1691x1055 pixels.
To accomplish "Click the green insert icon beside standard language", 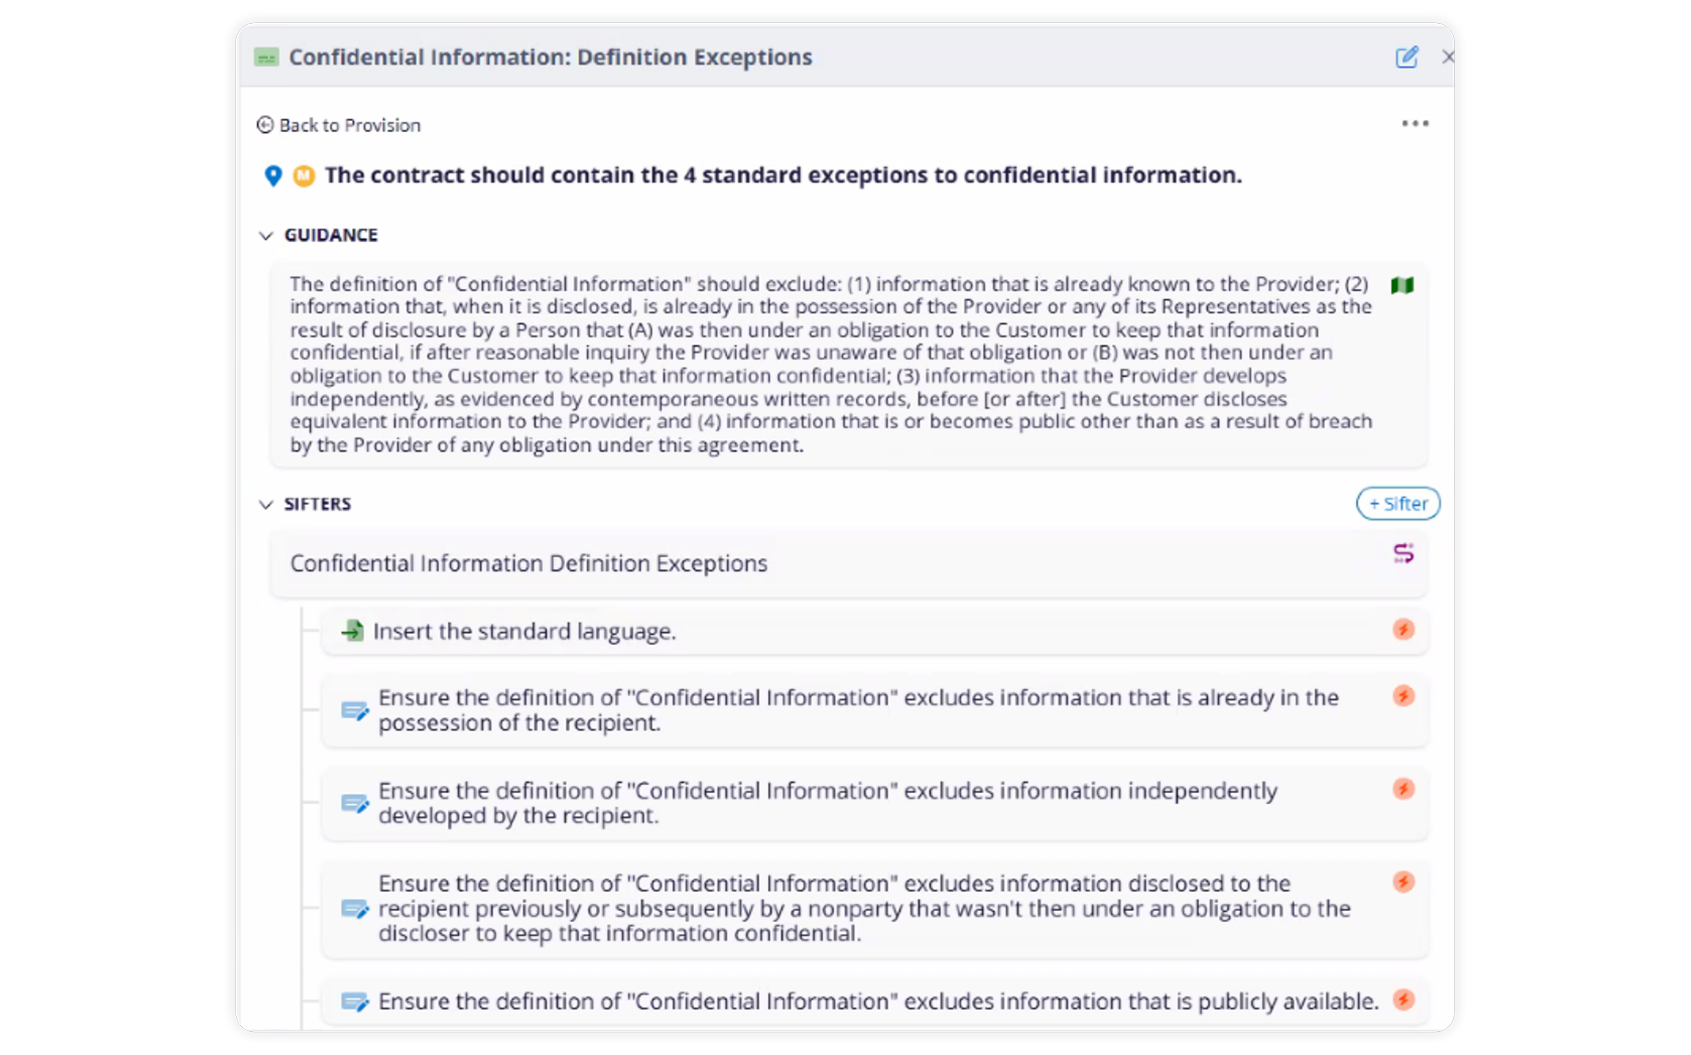I will pos(352,631).
